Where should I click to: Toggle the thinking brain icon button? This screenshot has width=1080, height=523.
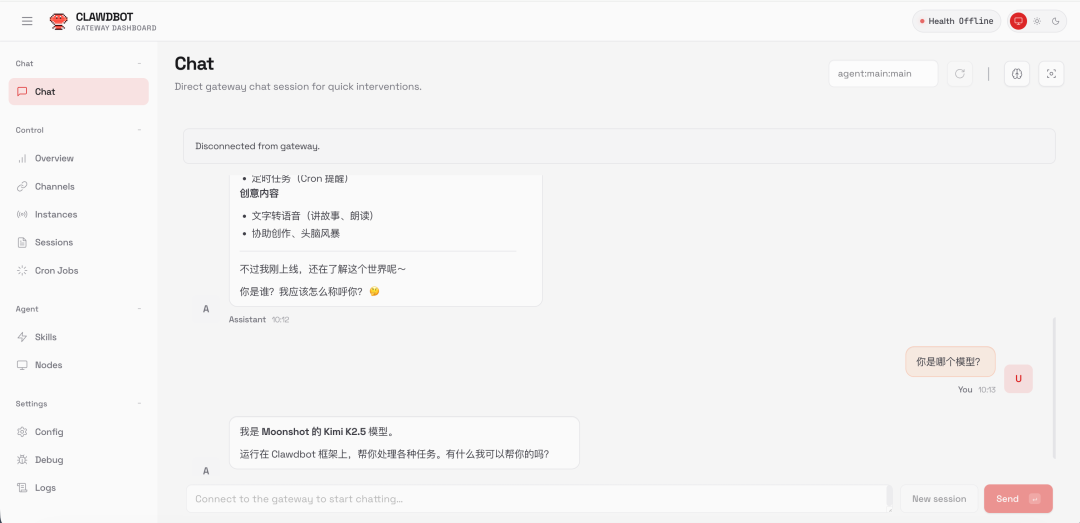point(1017,74)
